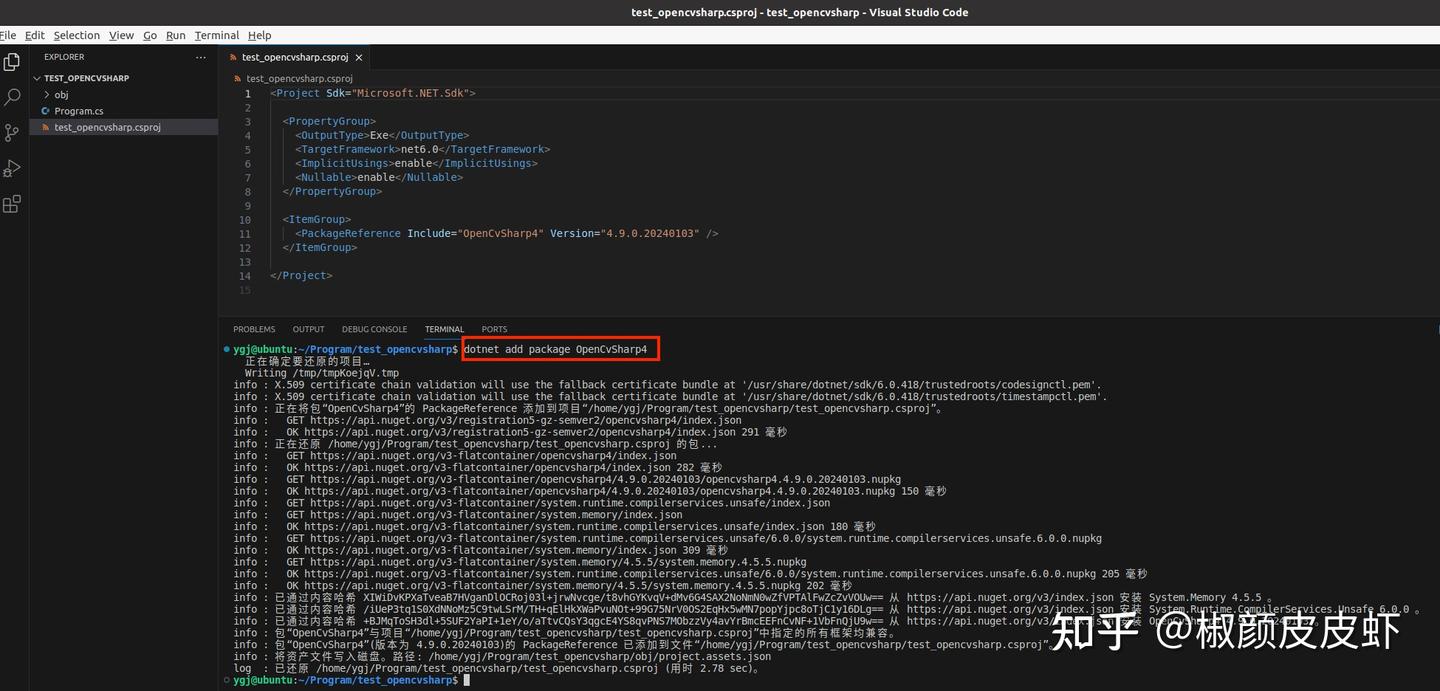The width and height of the screenshot is (1440, 691).
Task: Open the Run and Debug view
Action: [11, 167]
